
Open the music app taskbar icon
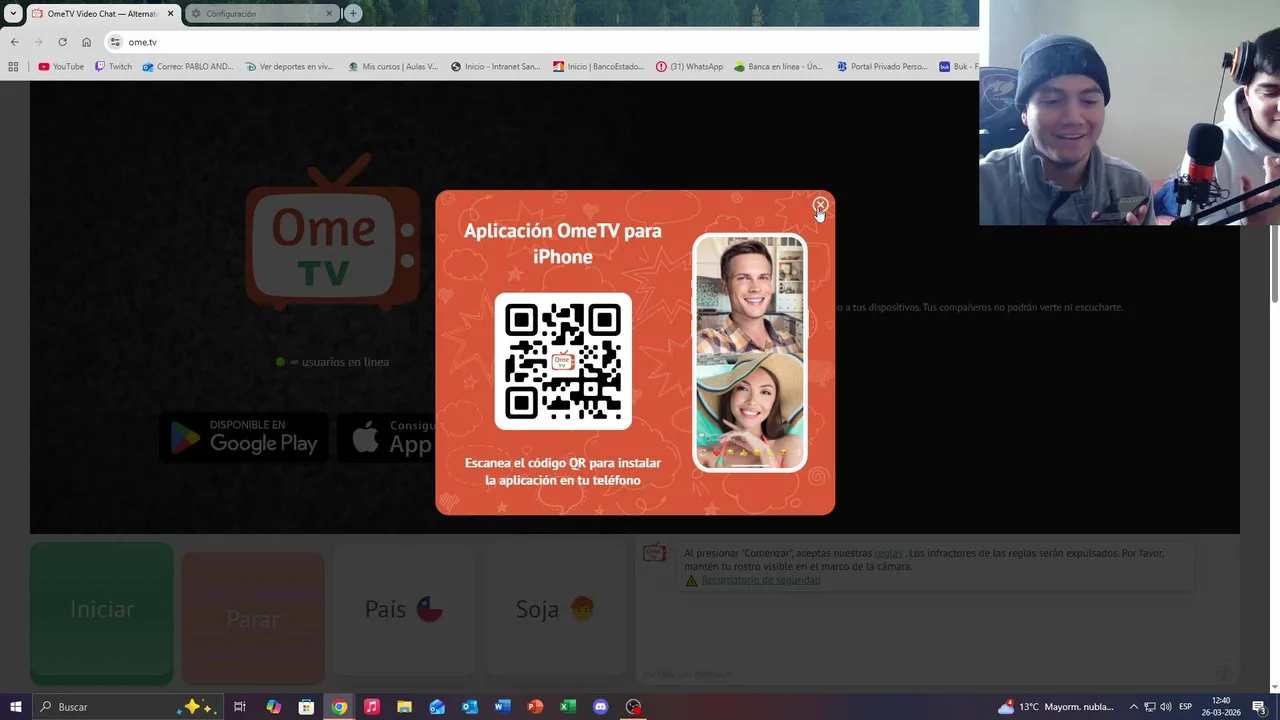pos(371,707)
